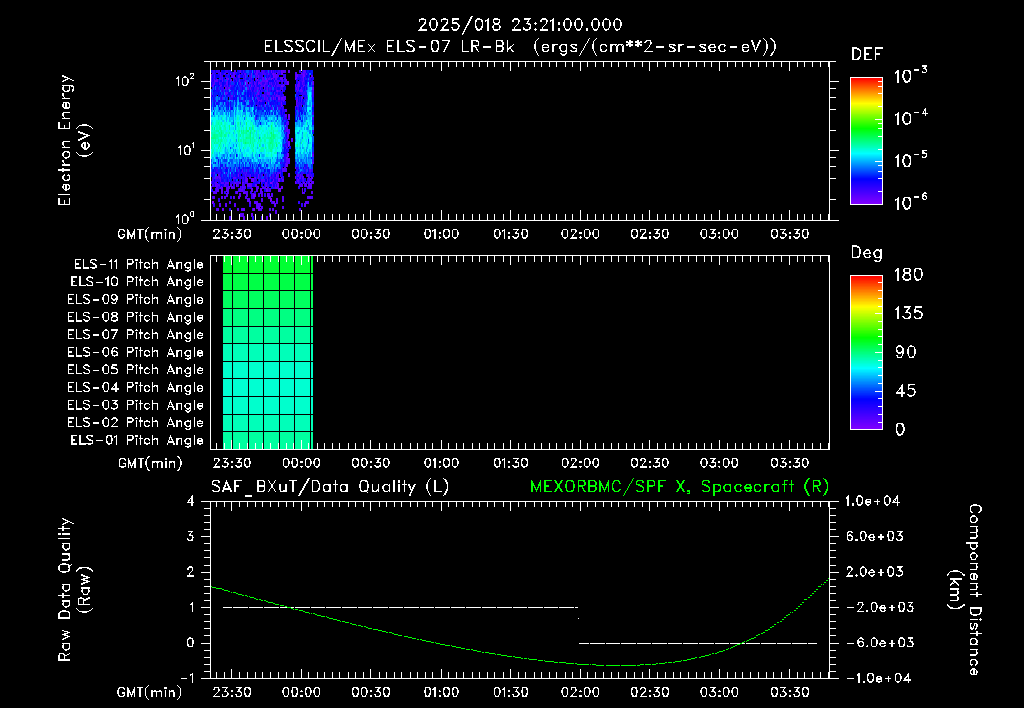Click the 4 value on data quality axis
Image resolution: width=1024 pixels, height=708 pixels.
click(x=191, y=502)
